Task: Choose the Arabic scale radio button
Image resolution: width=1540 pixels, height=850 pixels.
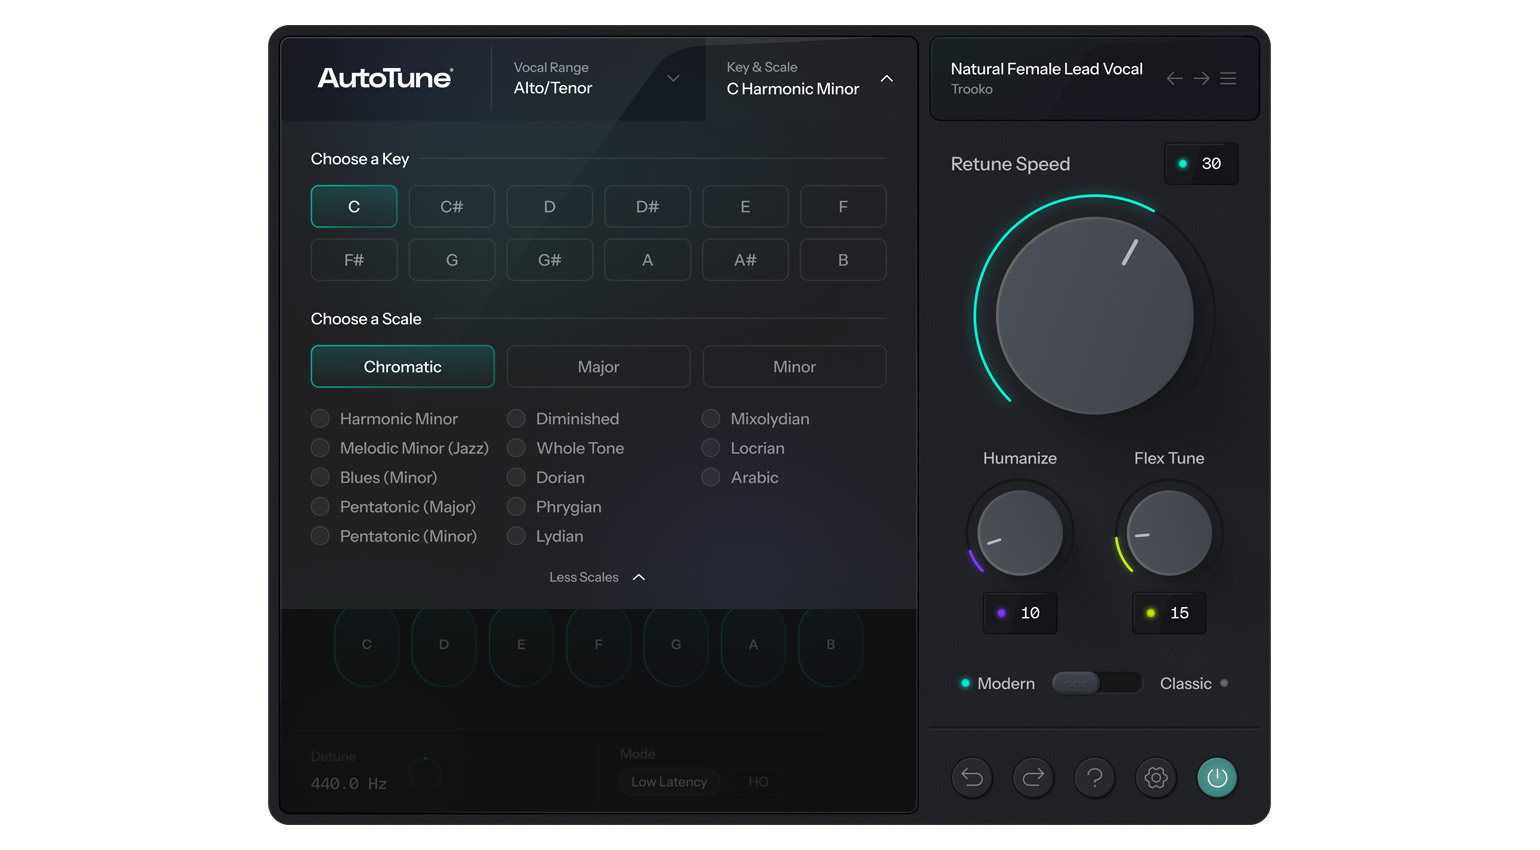Action: (x=711, y=477)
